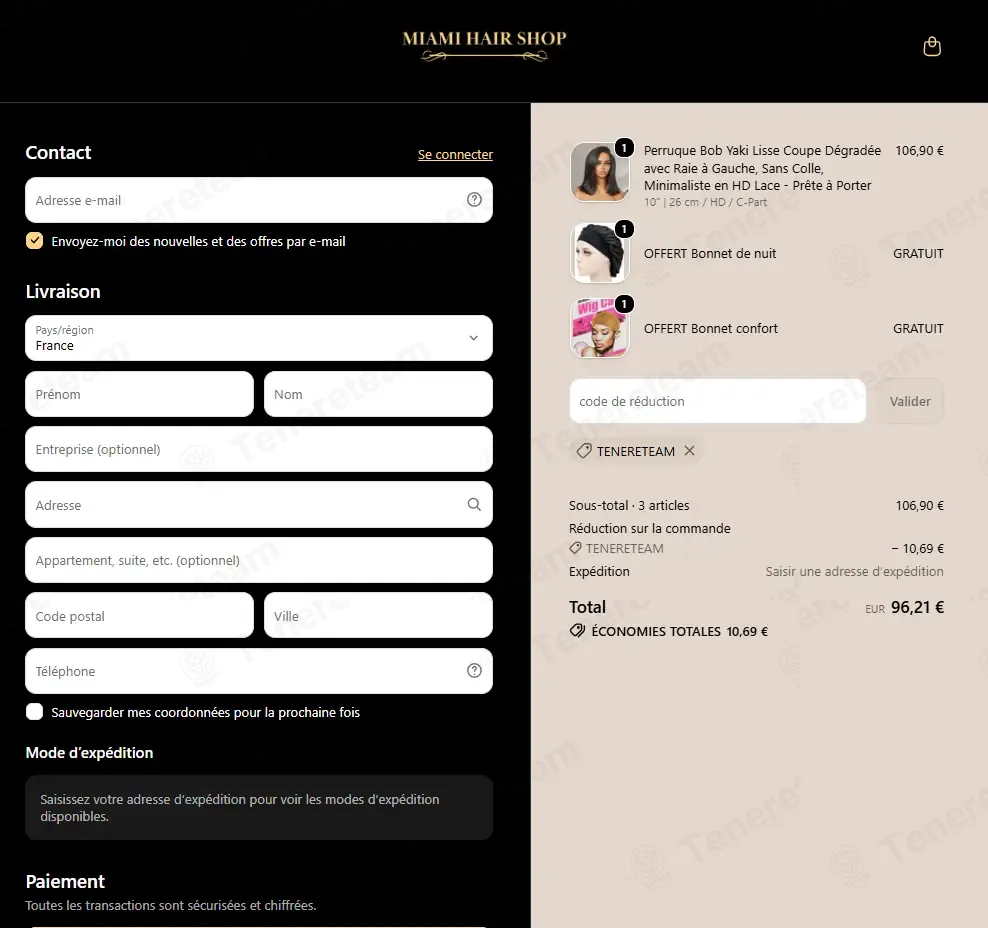This screenshot has height=928, width=988.
Task: Click the email field help question-mark icon
Action: (474, 200)
